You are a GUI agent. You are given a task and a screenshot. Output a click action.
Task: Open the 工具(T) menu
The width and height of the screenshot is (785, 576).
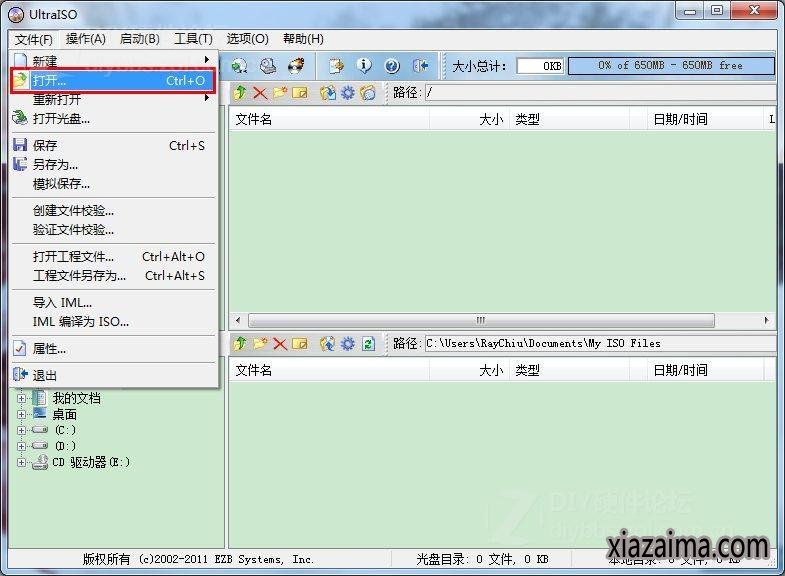pos(193,39)
